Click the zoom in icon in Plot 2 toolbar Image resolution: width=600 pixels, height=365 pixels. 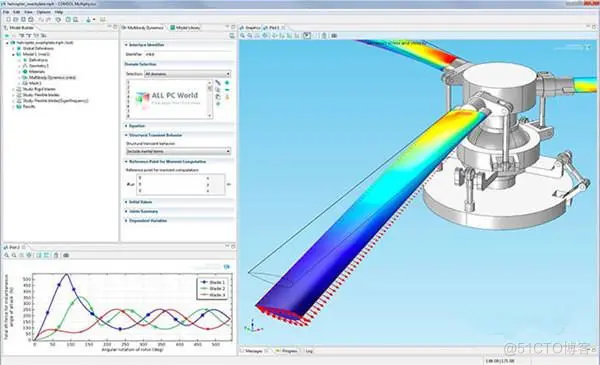(7, 255)
